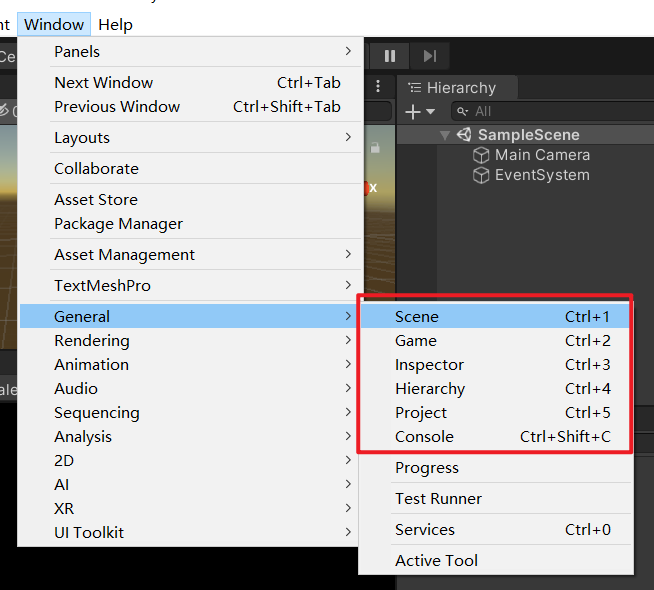The image size is (654, 590).
Task: Click the Pause playback button
Action: click(x=390, y=56)
